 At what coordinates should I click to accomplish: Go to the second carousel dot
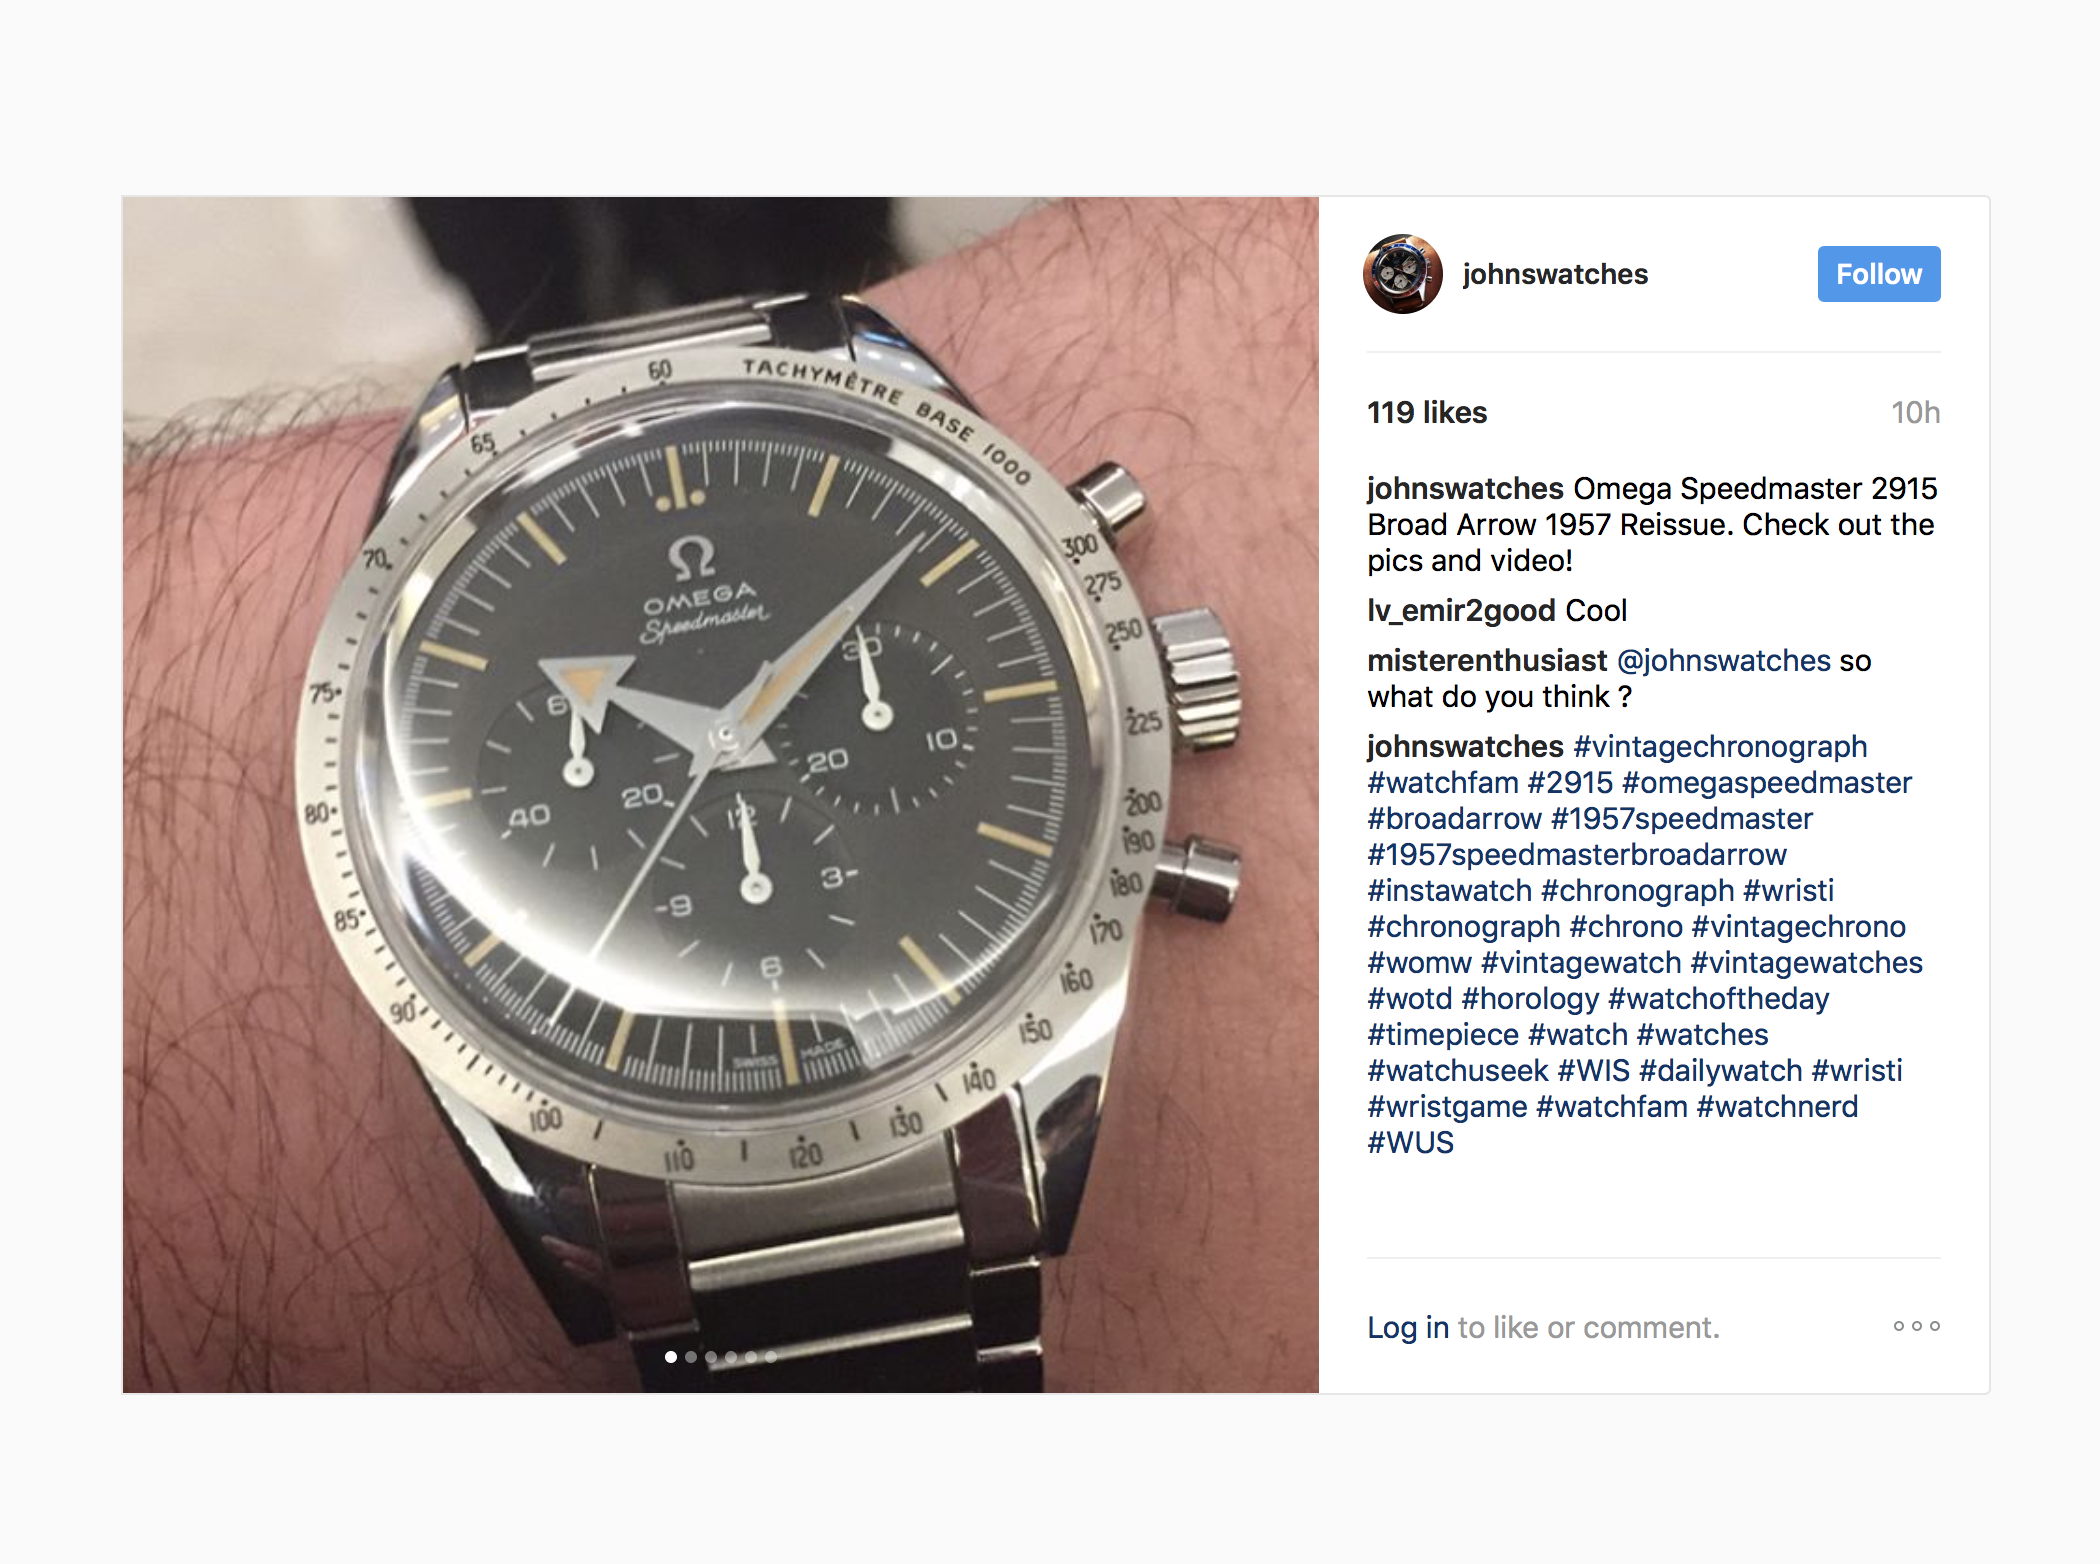pyautogui.click(x=691, y=1357)
